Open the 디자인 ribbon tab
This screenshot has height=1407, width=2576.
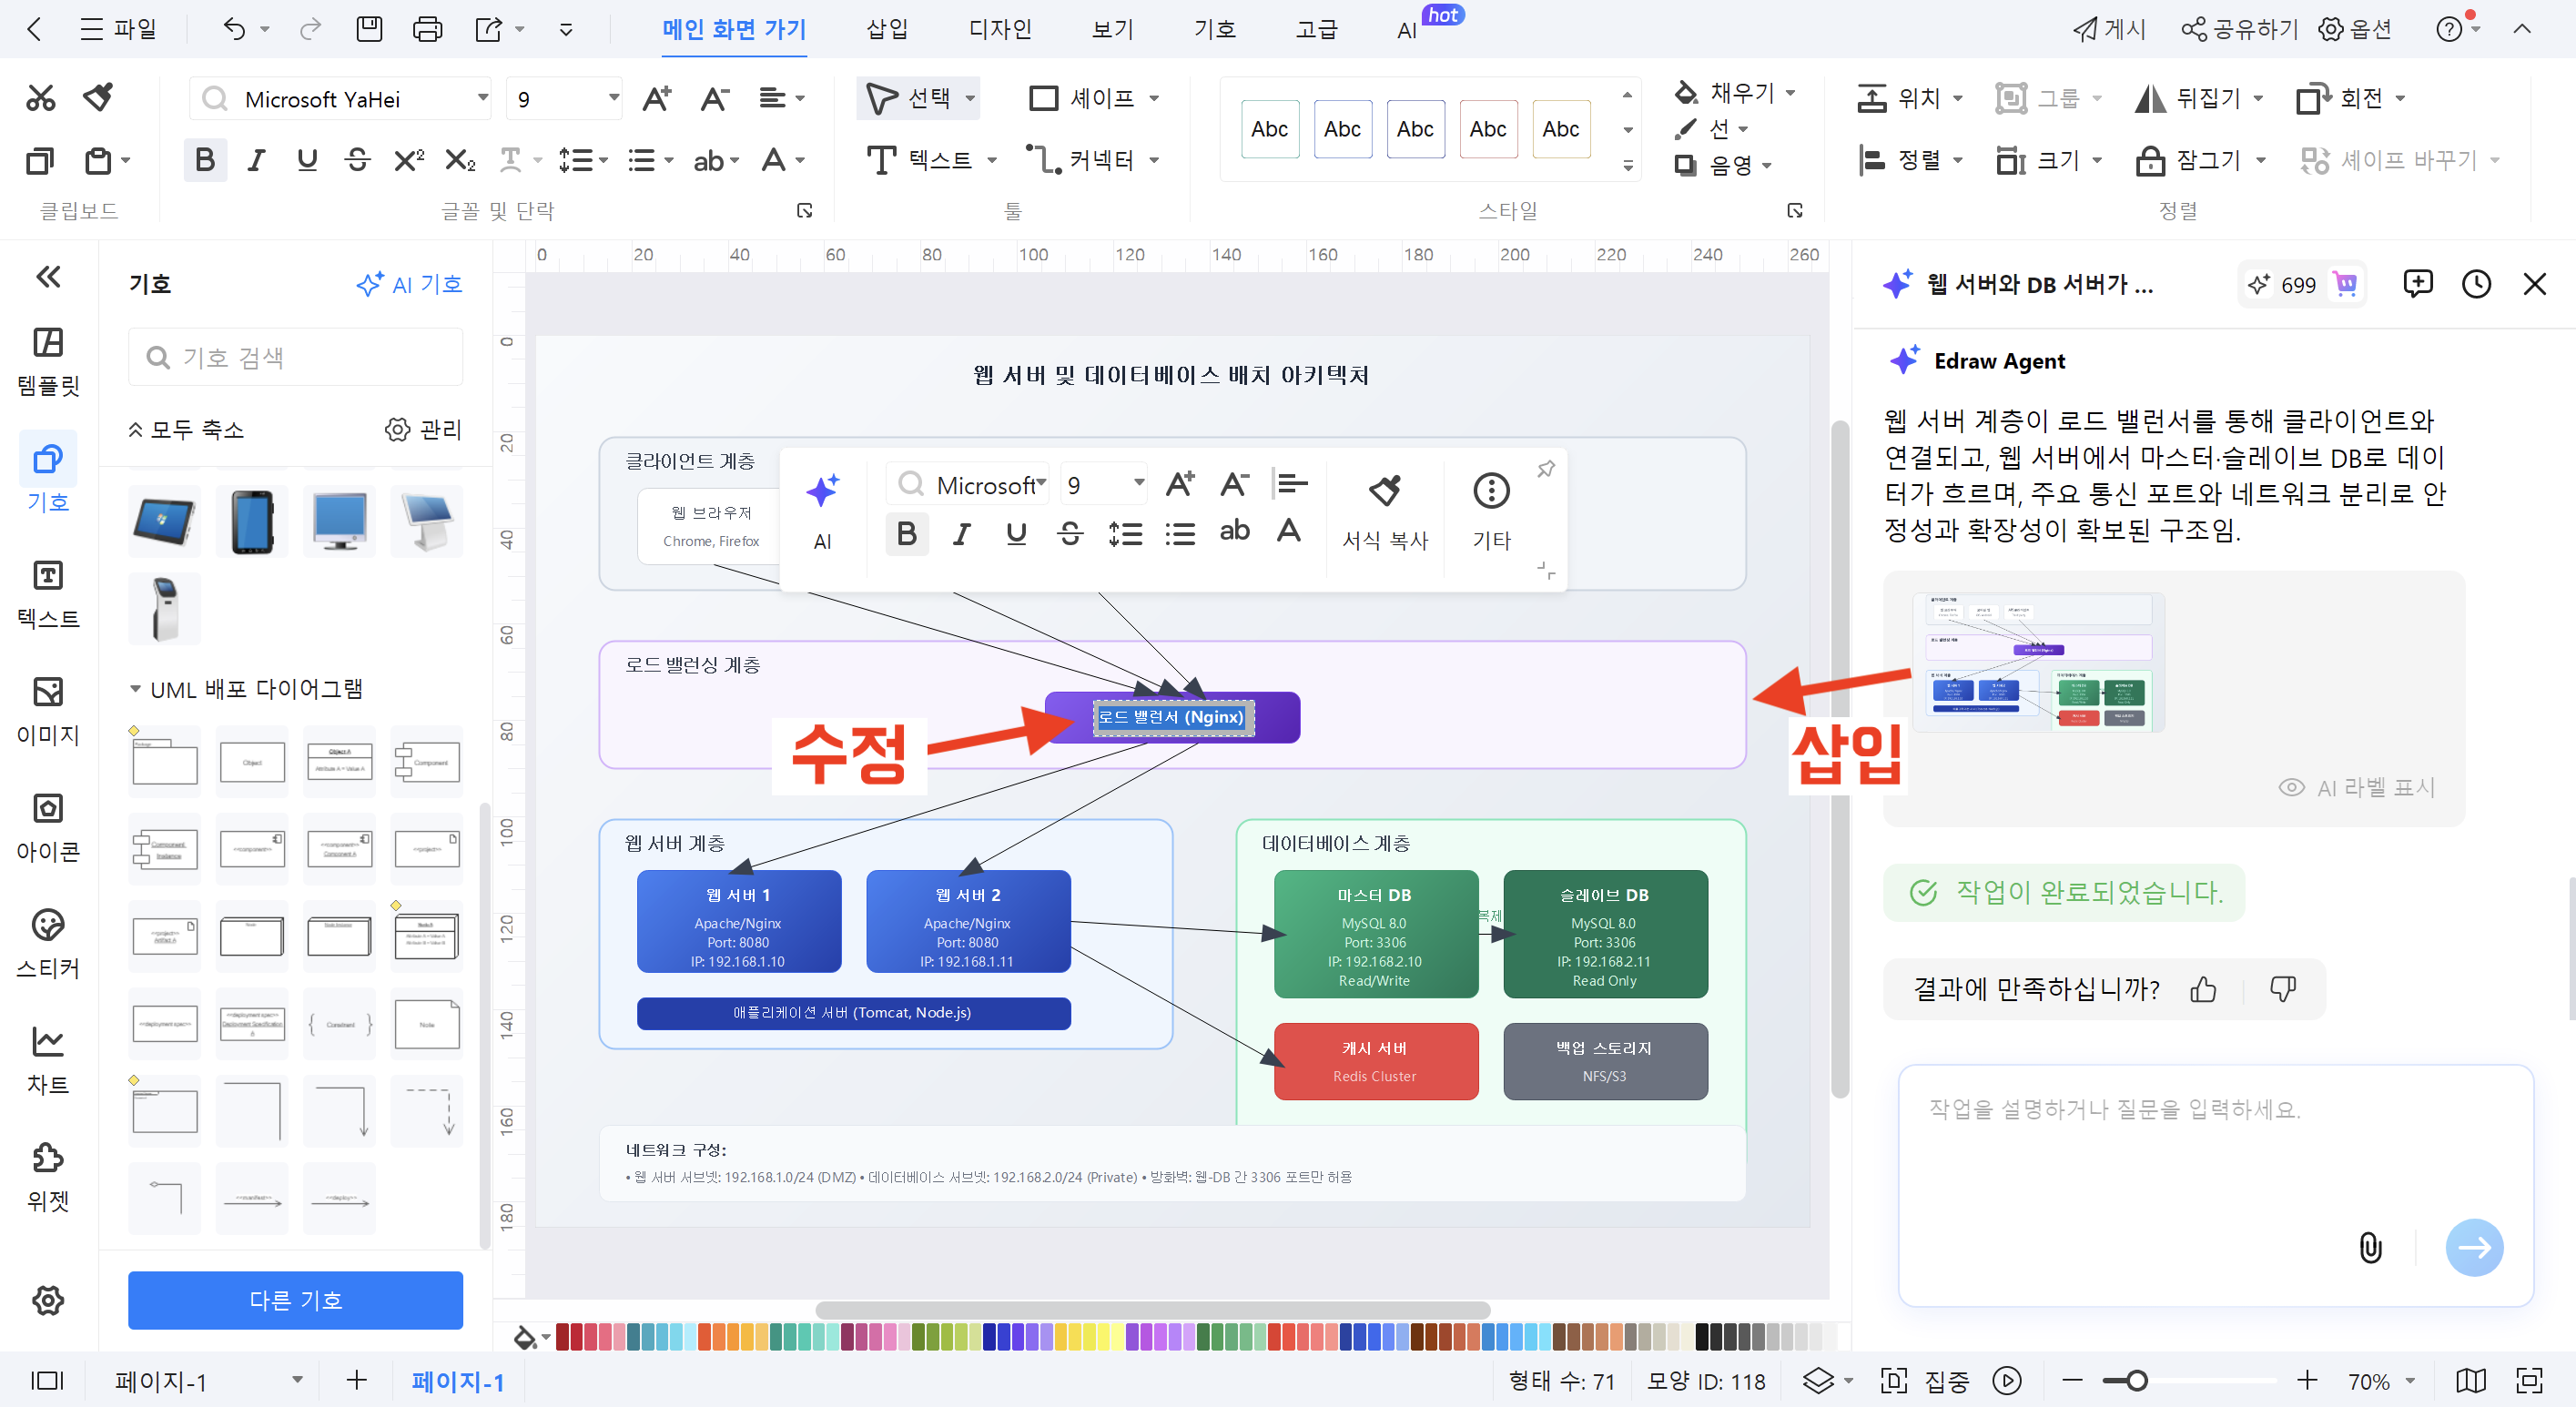pyautogui.click(x=999, y=29)
